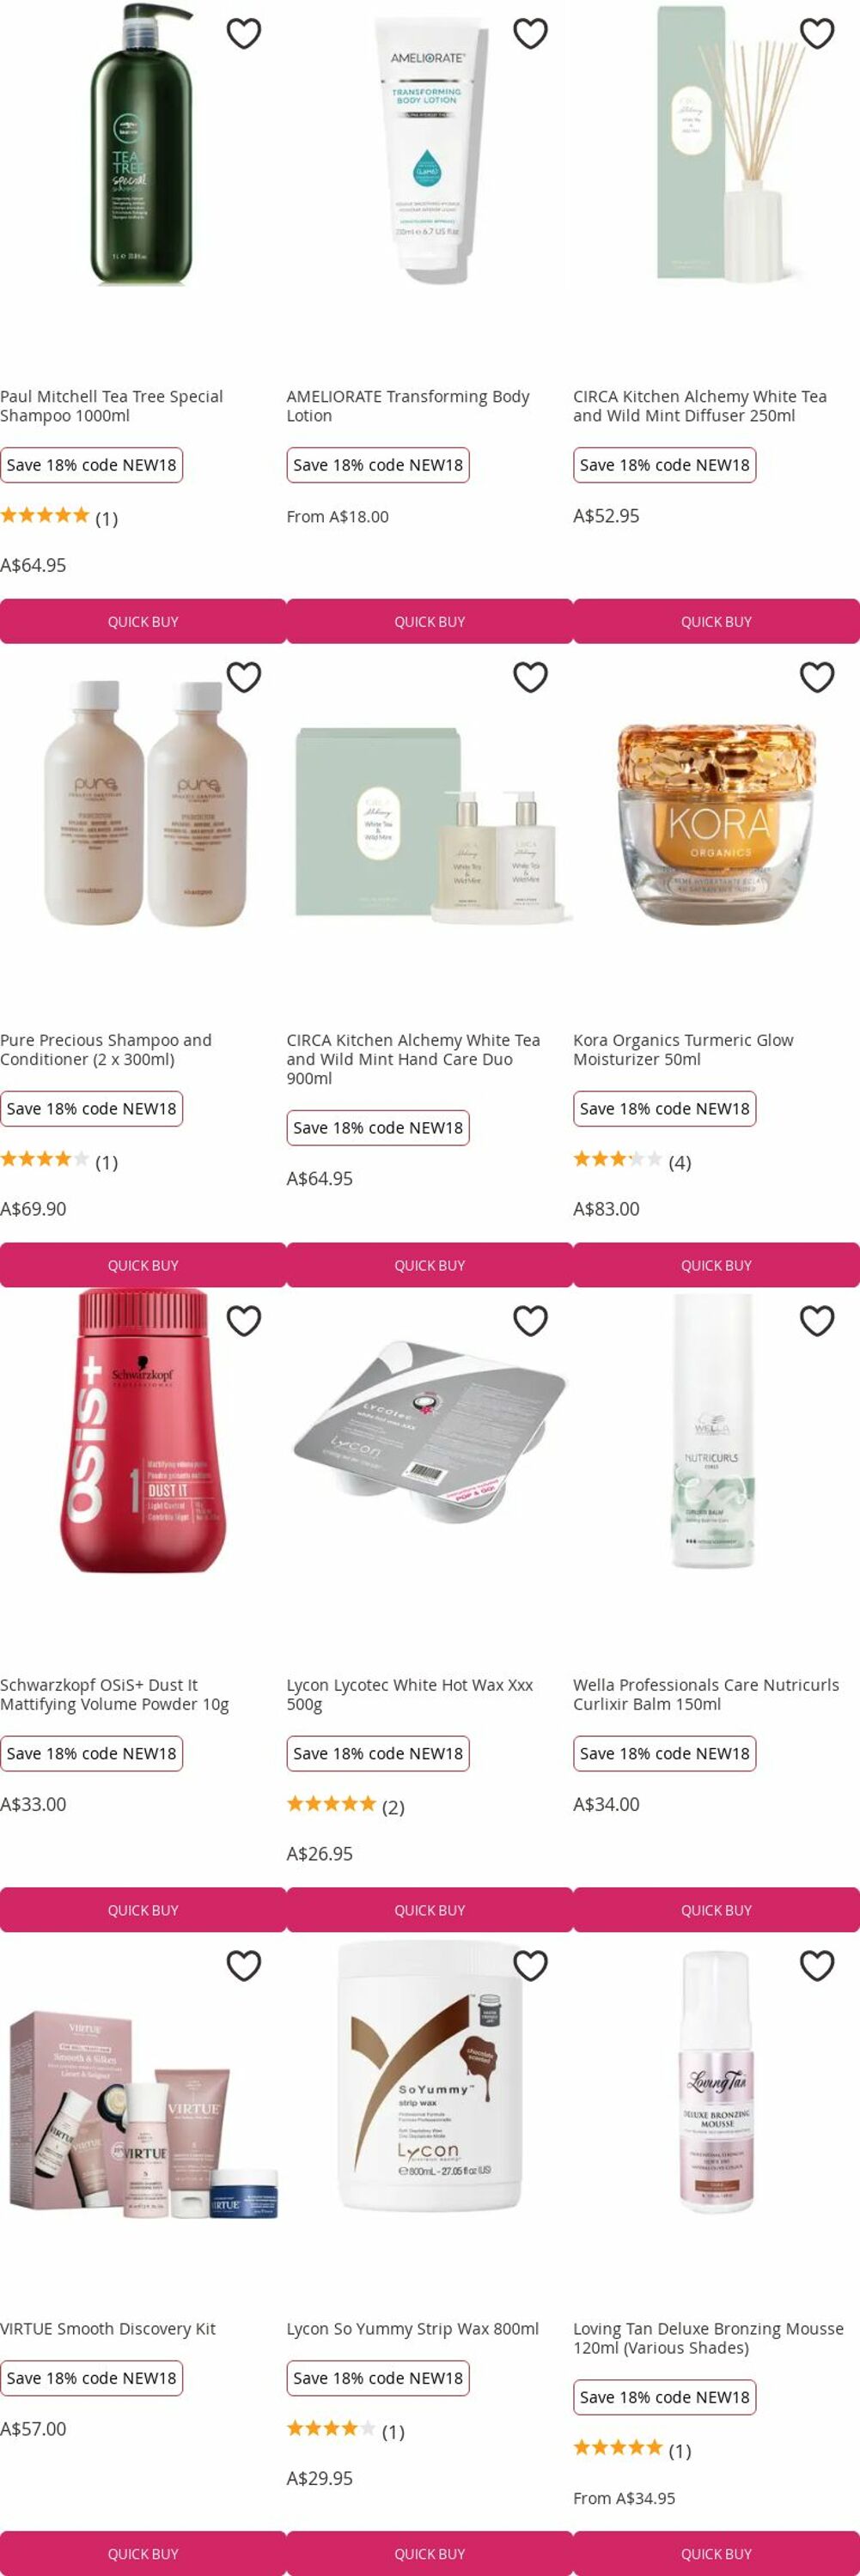Quick buy Paul Mitchell Tea Tree Shampoo
Viewport: 860px width, 2576px height.
click(143, 621)
